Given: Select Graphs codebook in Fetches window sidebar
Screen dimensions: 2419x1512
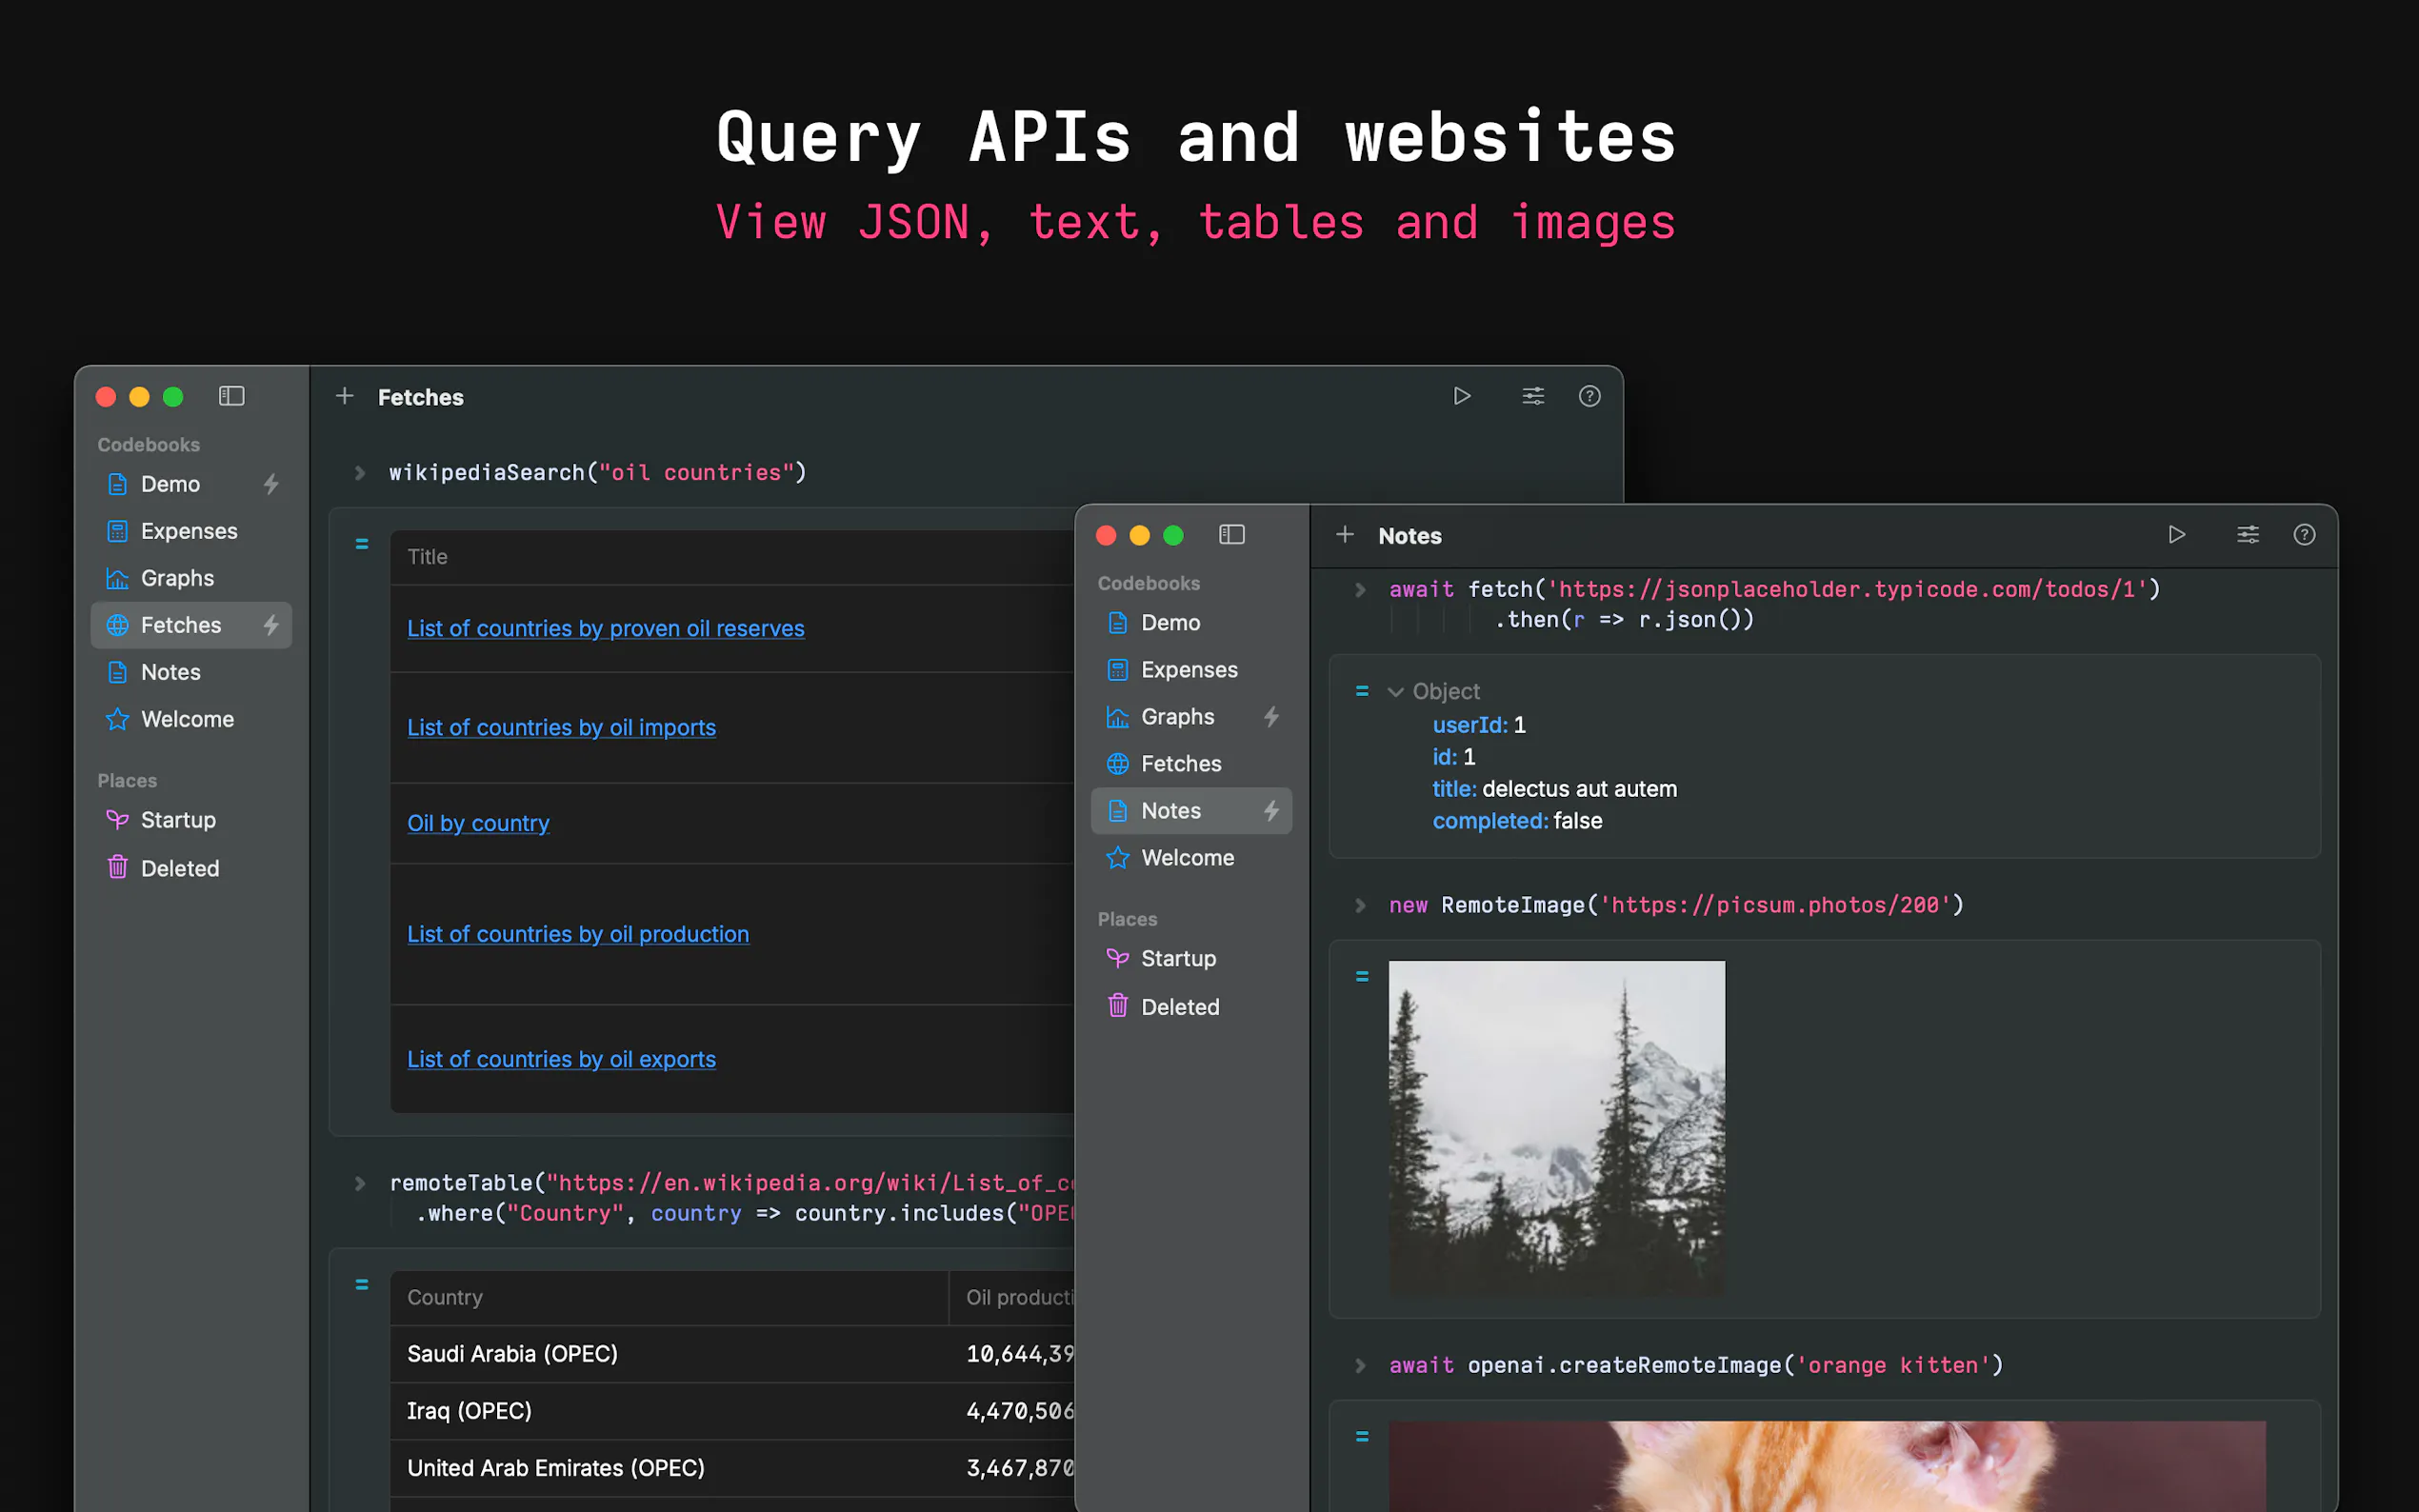Looking at the screenshot, I should pyautogui.click(x=177, y=578).
